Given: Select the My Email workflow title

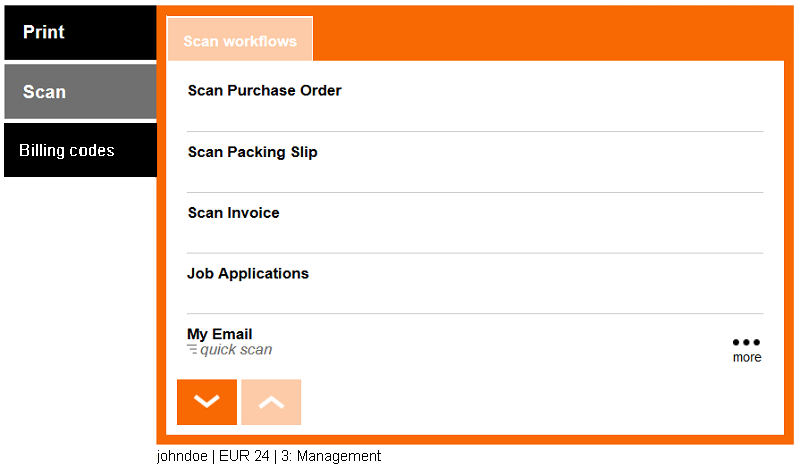Looking at the screenshot, I should [x=219, y=334].
